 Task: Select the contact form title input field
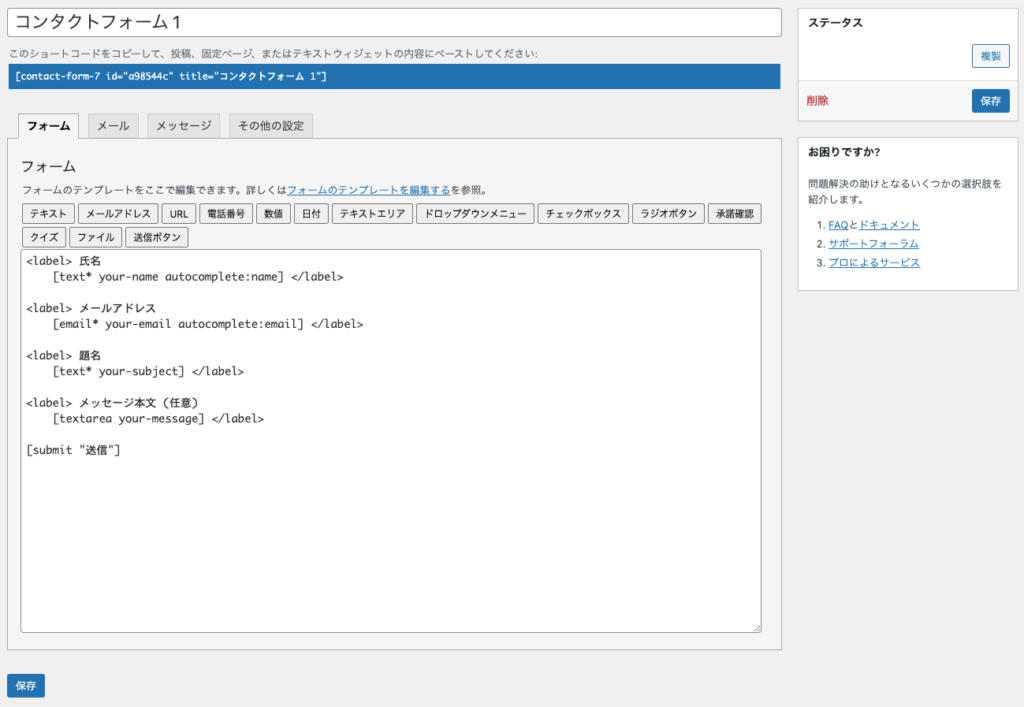point(394,22)
